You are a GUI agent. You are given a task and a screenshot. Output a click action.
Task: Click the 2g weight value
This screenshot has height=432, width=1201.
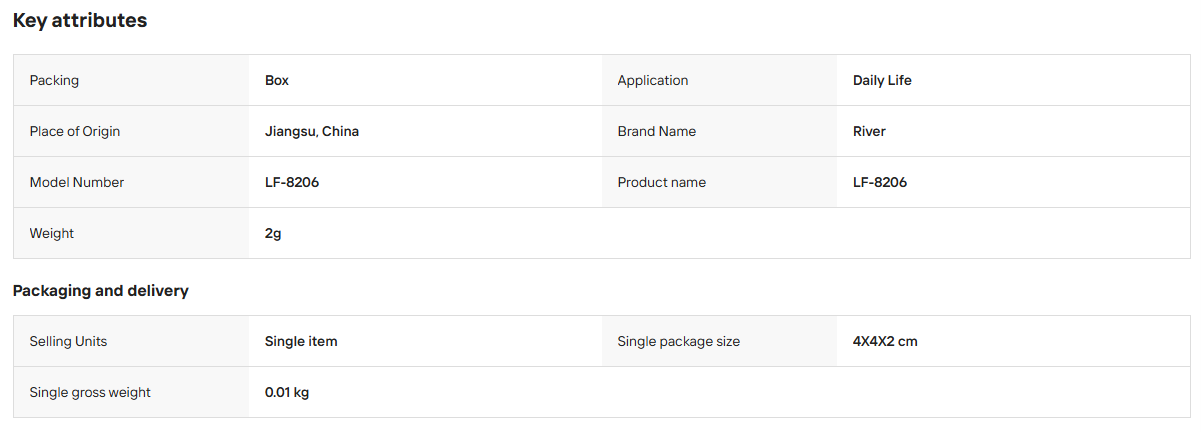tap(273, 233)
